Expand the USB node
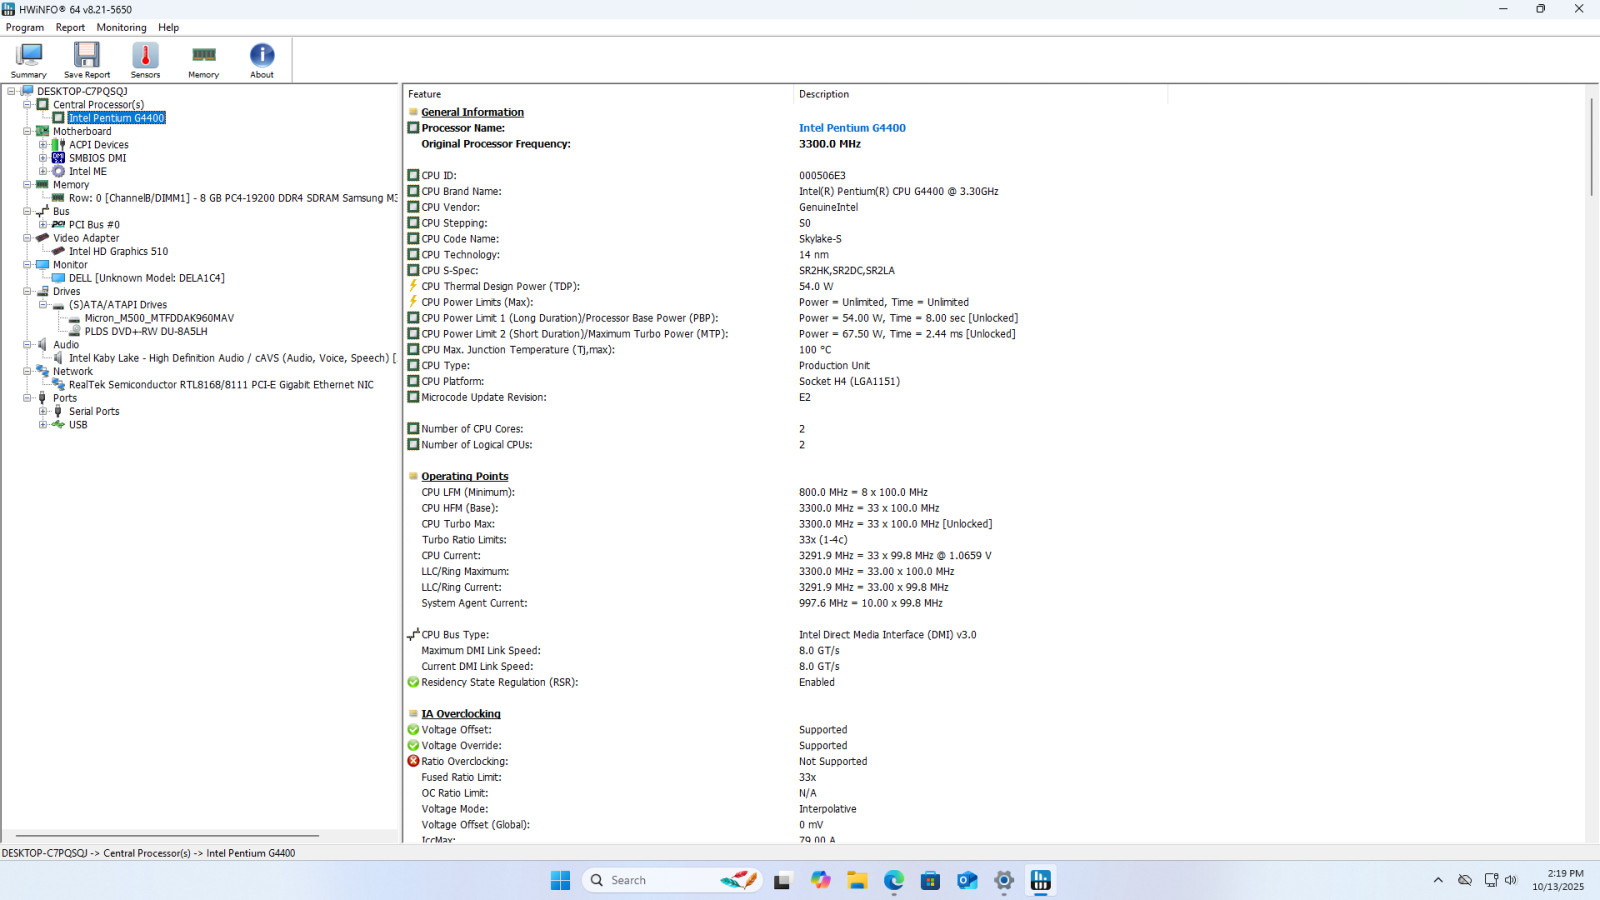The height and width of the screenshot is (900, 1600). click(44, 425)
